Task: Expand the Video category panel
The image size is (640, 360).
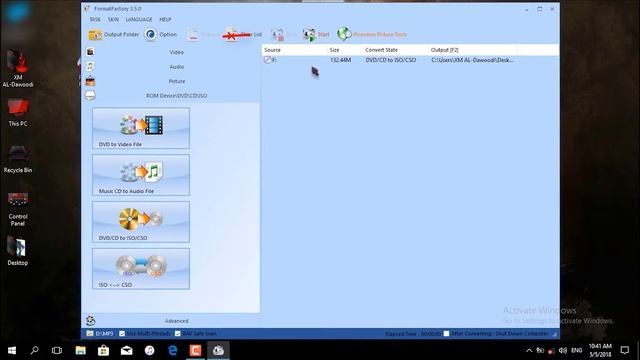Action: [x=176, y=52]
